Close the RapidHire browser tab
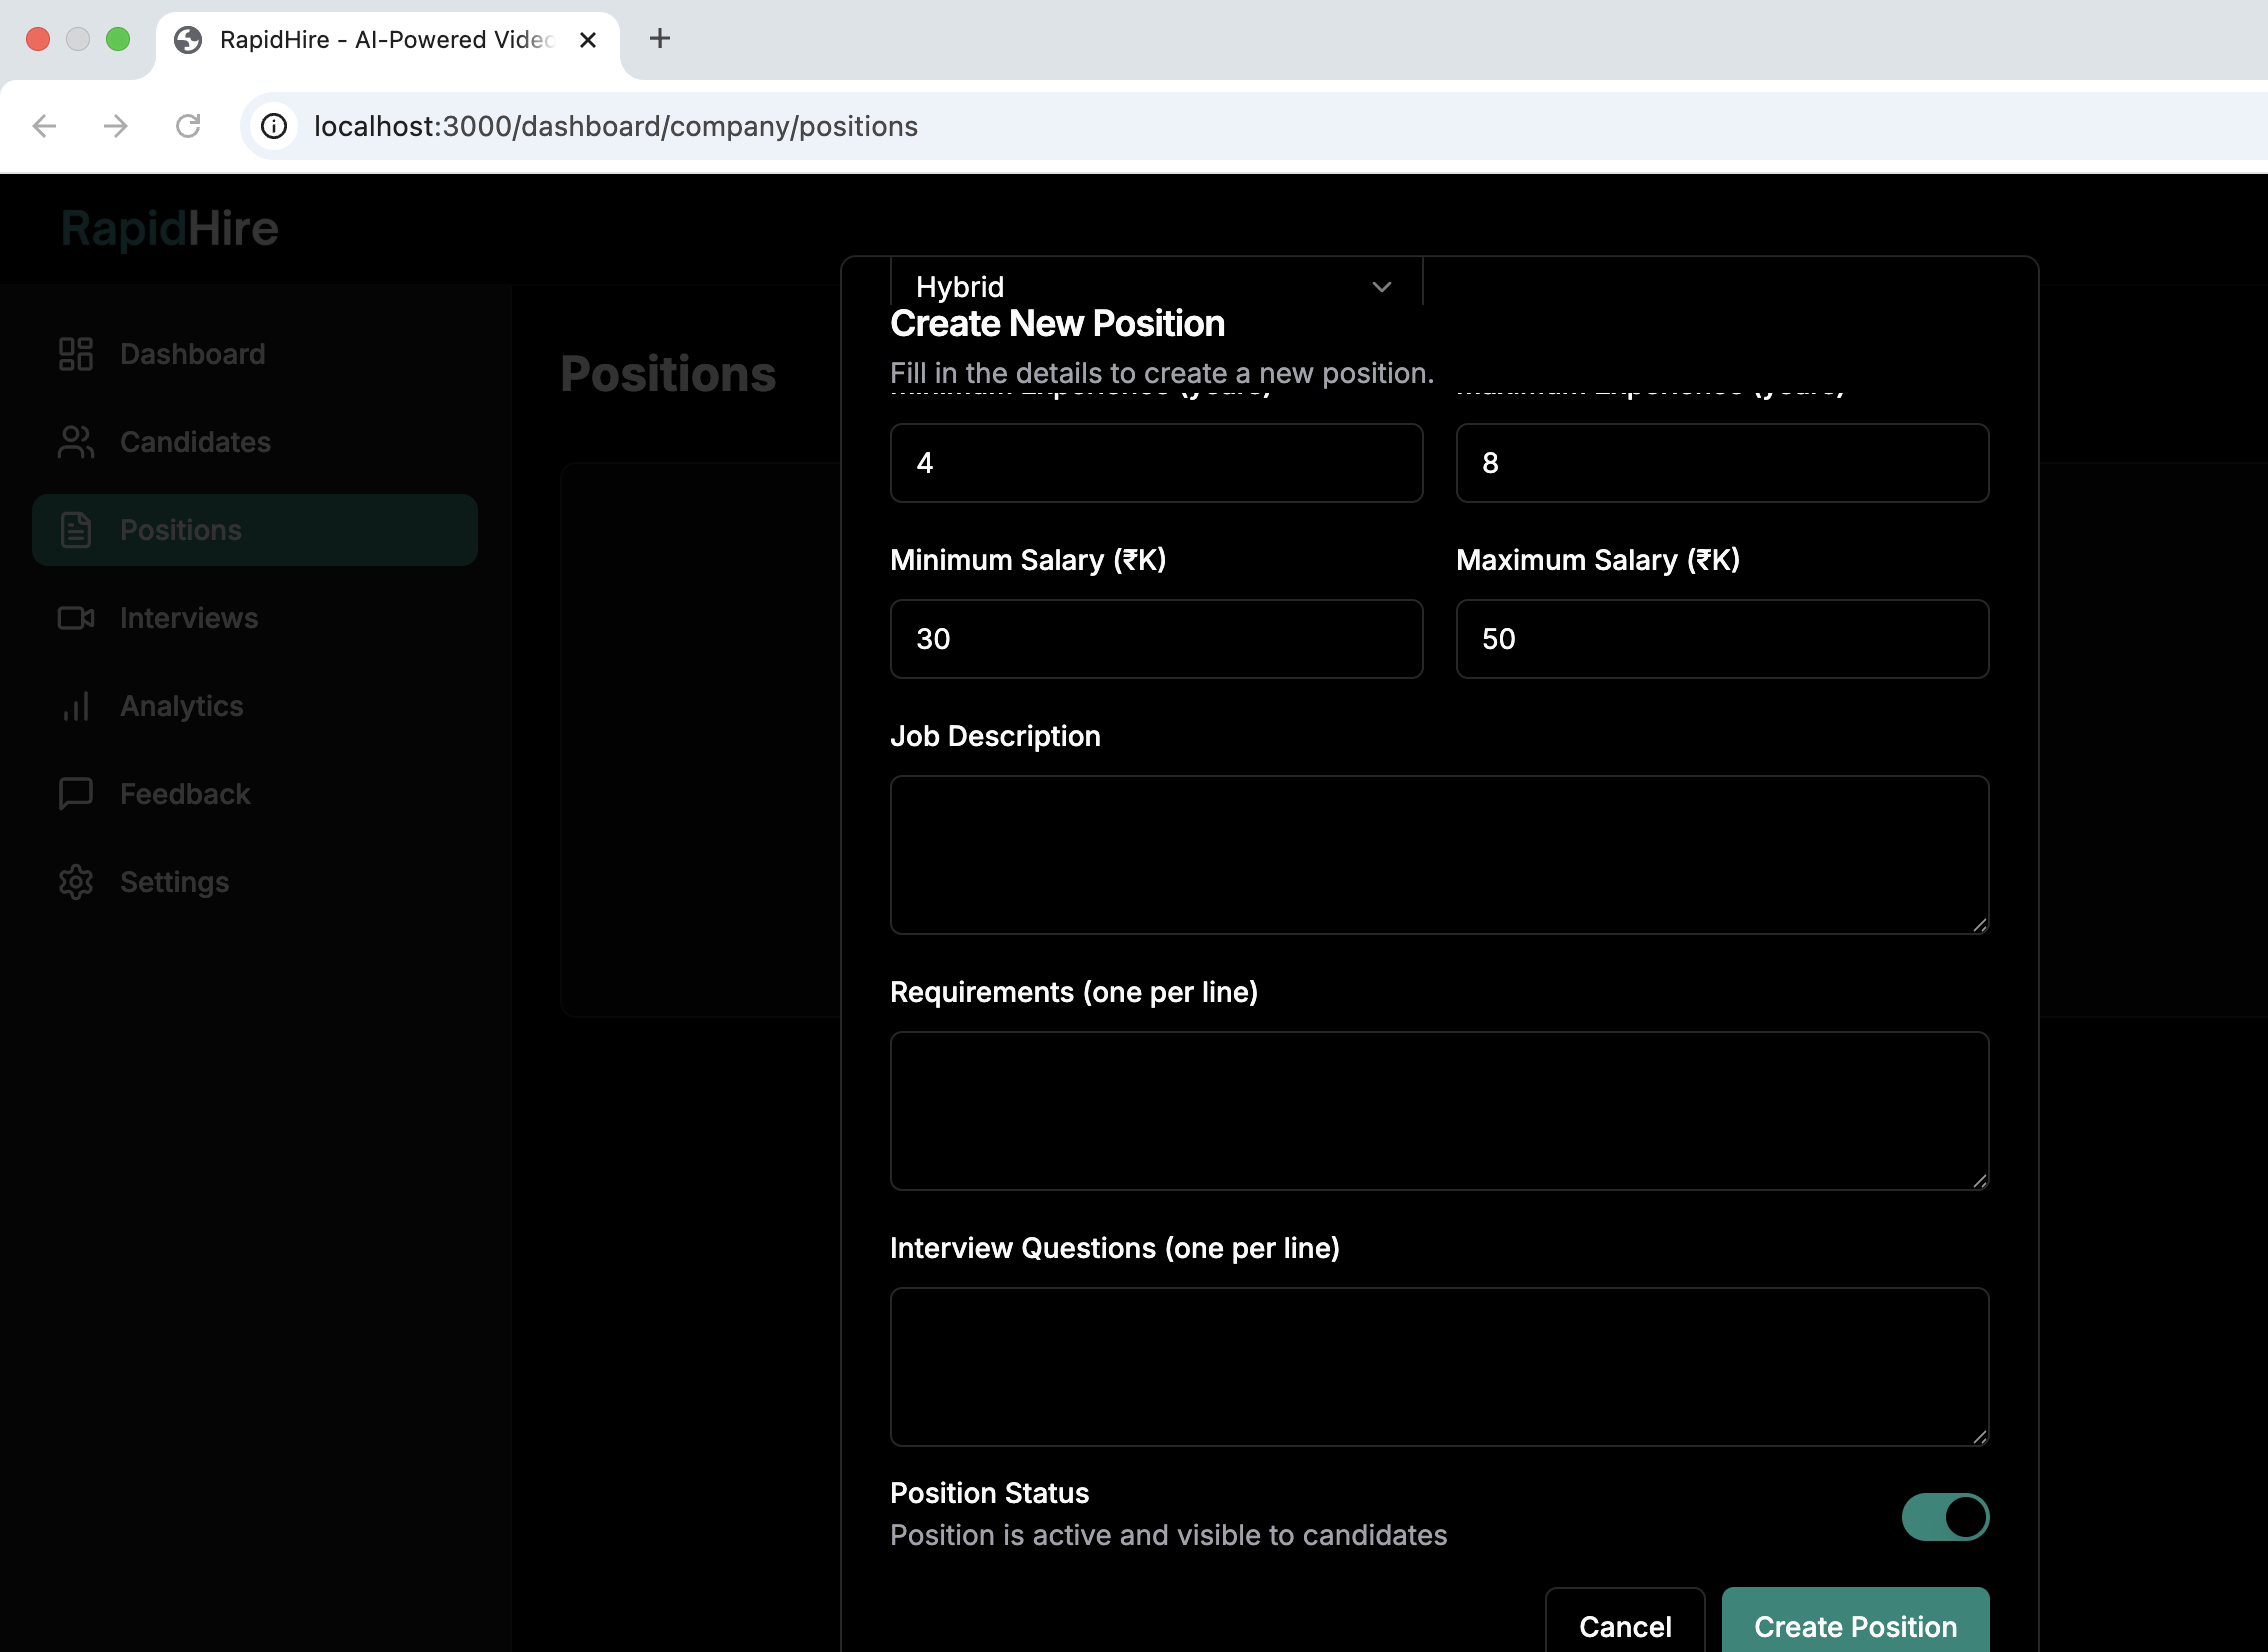The image size is (2268, 1652). point(588,40)
